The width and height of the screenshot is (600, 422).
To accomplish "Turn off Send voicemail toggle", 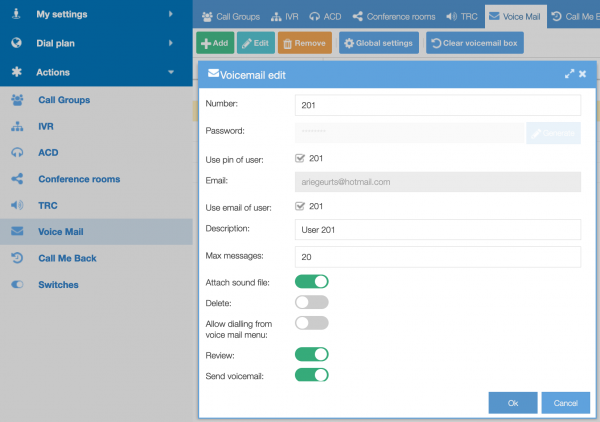I will [311, 375].
